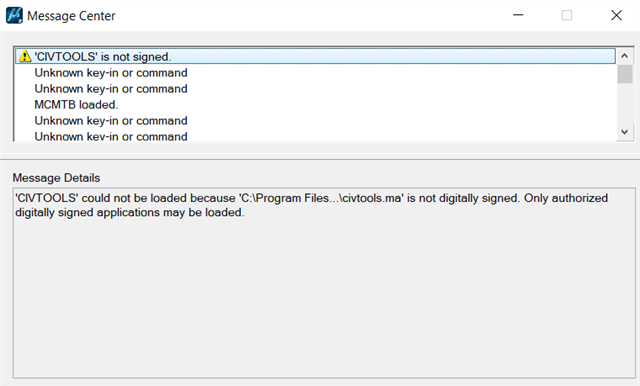Close the Message Center window
The height and width of the screenshot is (386, 640).
point(616,16)
